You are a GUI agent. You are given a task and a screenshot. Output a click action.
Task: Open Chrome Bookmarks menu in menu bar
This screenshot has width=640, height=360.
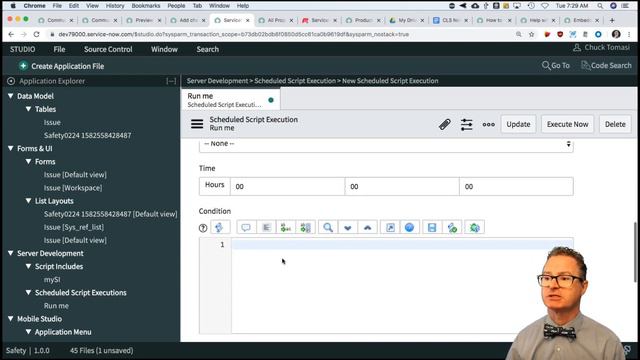(146, 6)
